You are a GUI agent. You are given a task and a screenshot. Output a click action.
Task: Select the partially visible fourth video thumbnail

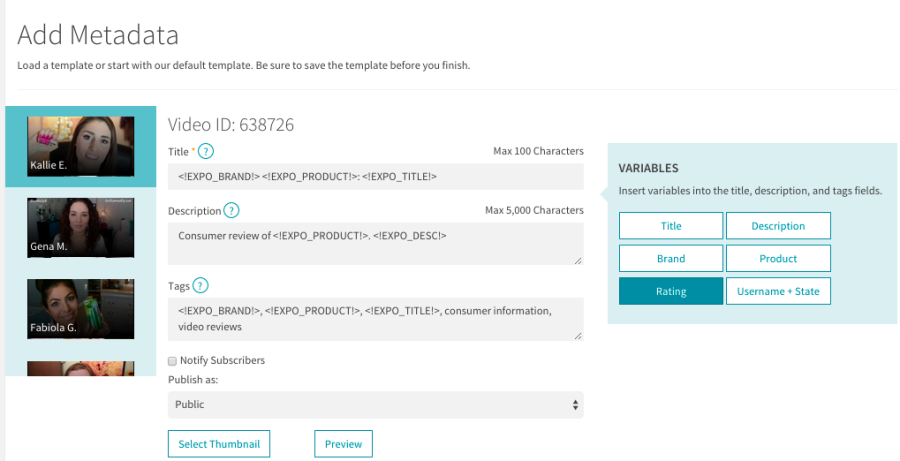click(x=81, y=368)
